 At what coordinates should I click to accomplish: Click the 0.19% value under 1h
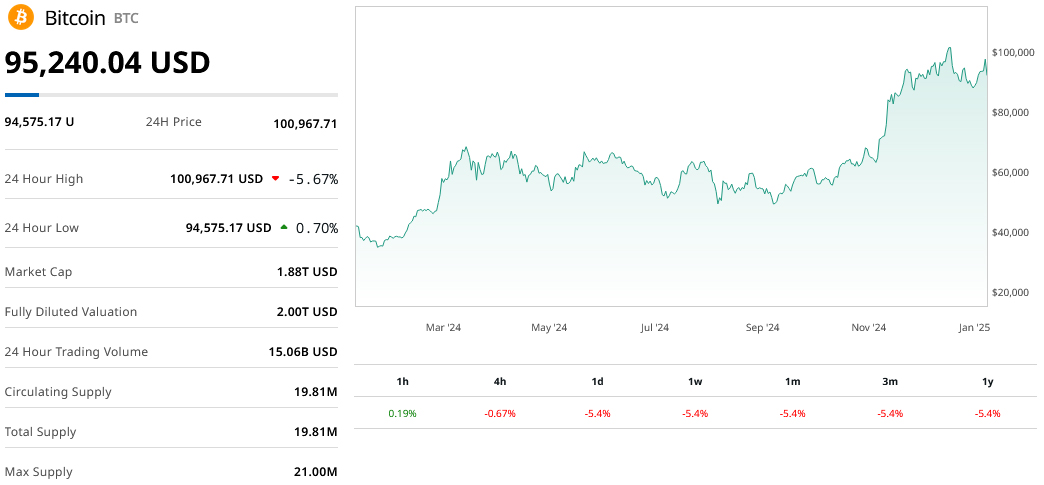point(402,413)
